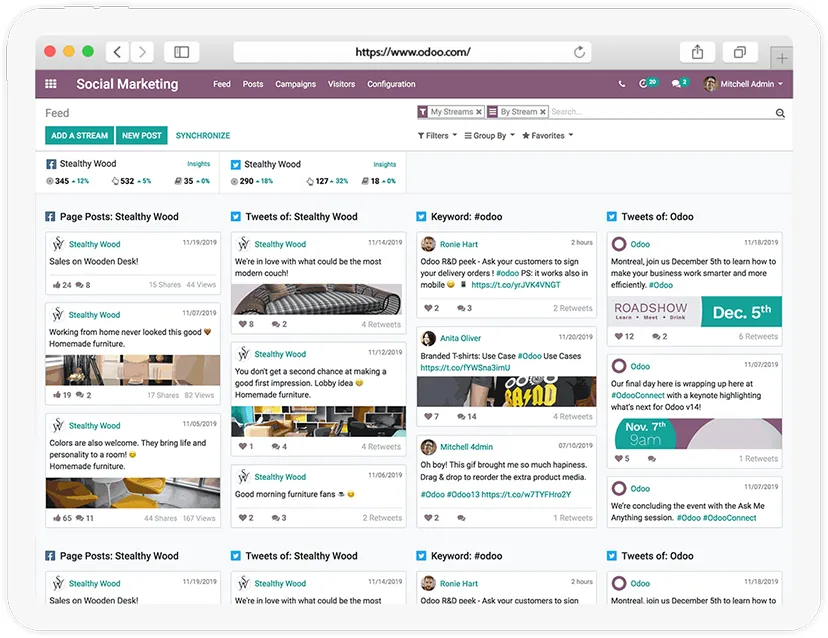The width and height of the screenshot is (828, 638).
Task: Open the yellow chairs image thumbnail
Action: (x=133, y=493)
